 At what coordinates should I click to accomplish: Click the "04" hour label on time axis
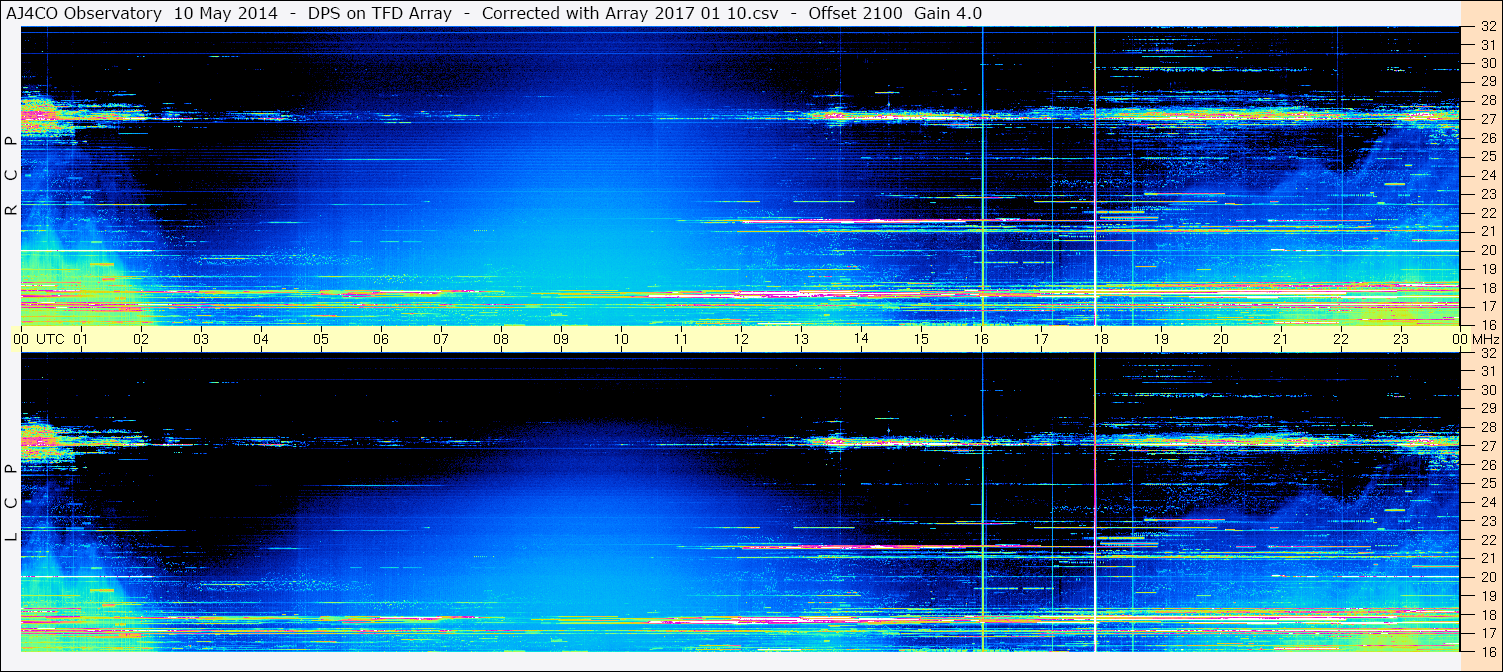coord(261,339)
